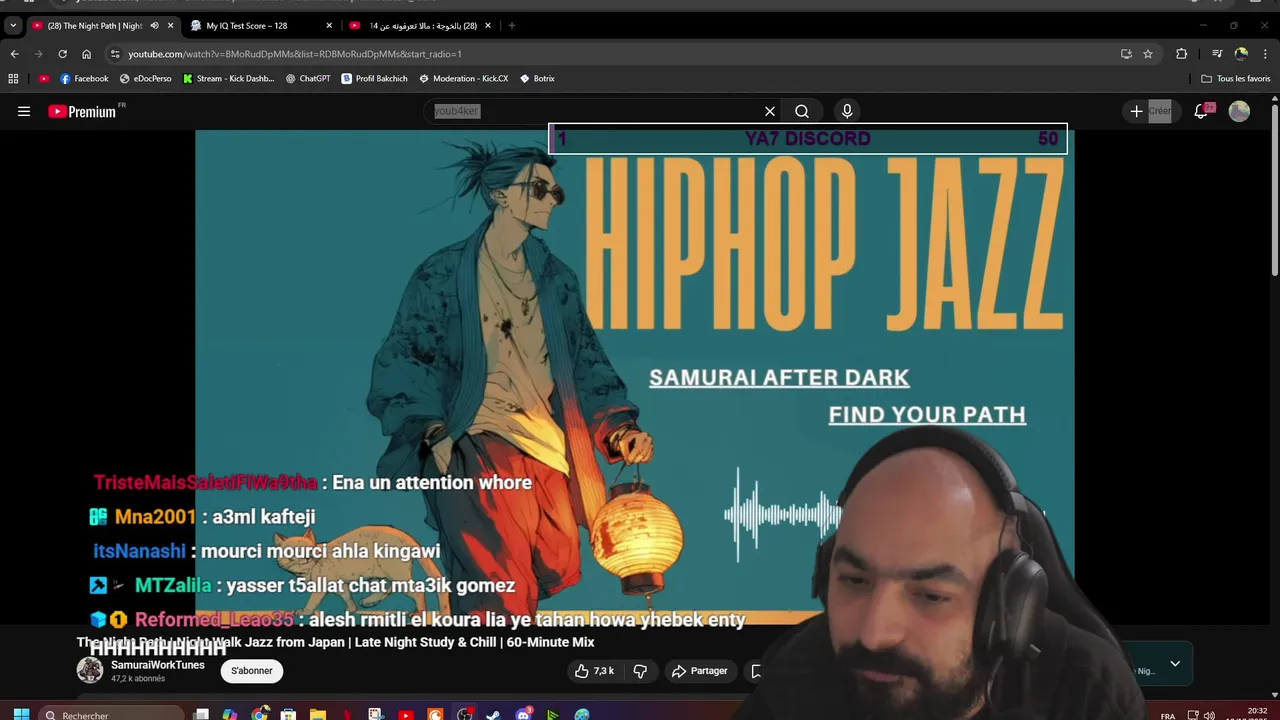Click the Rechercher taskbar search box

coord(112,714)
